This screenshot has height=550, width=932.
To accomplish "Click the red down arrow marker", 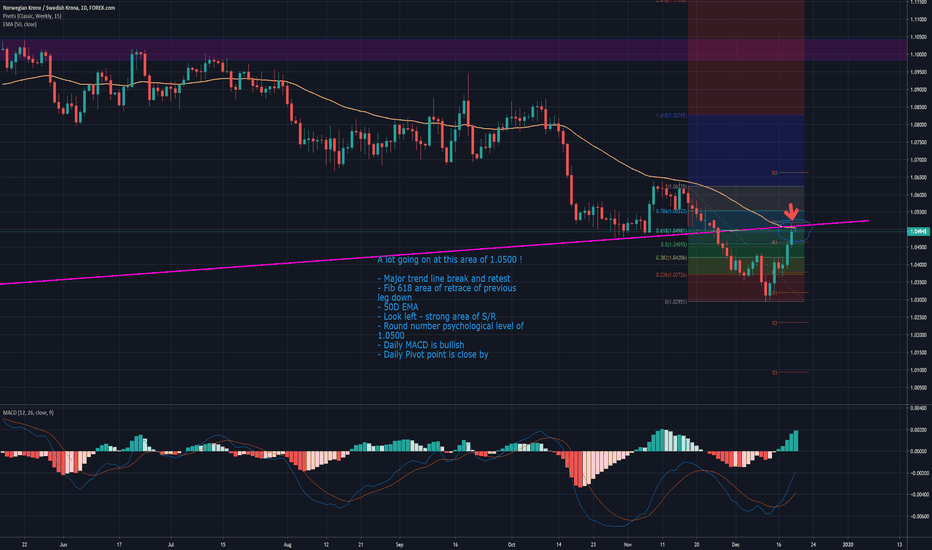I will 791,212.
